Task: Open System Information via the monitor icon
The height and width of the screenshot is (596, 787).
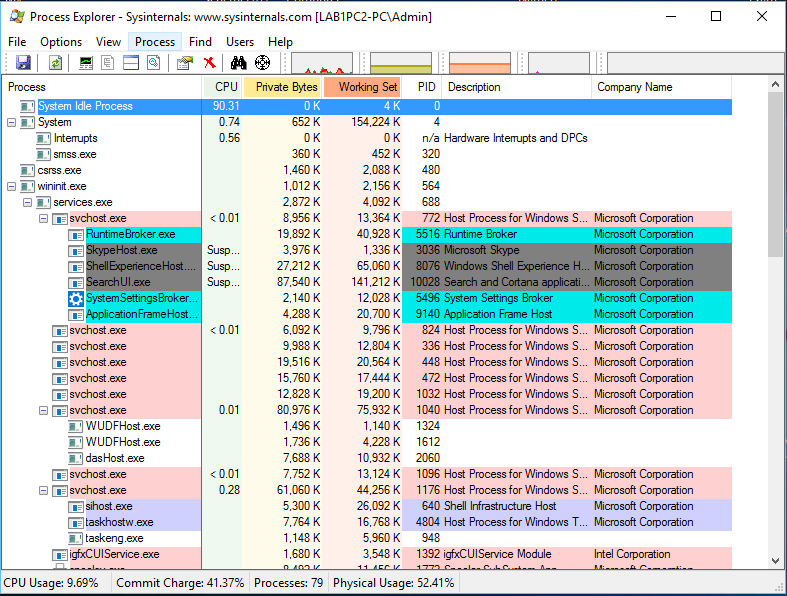Action: (86, 63)
